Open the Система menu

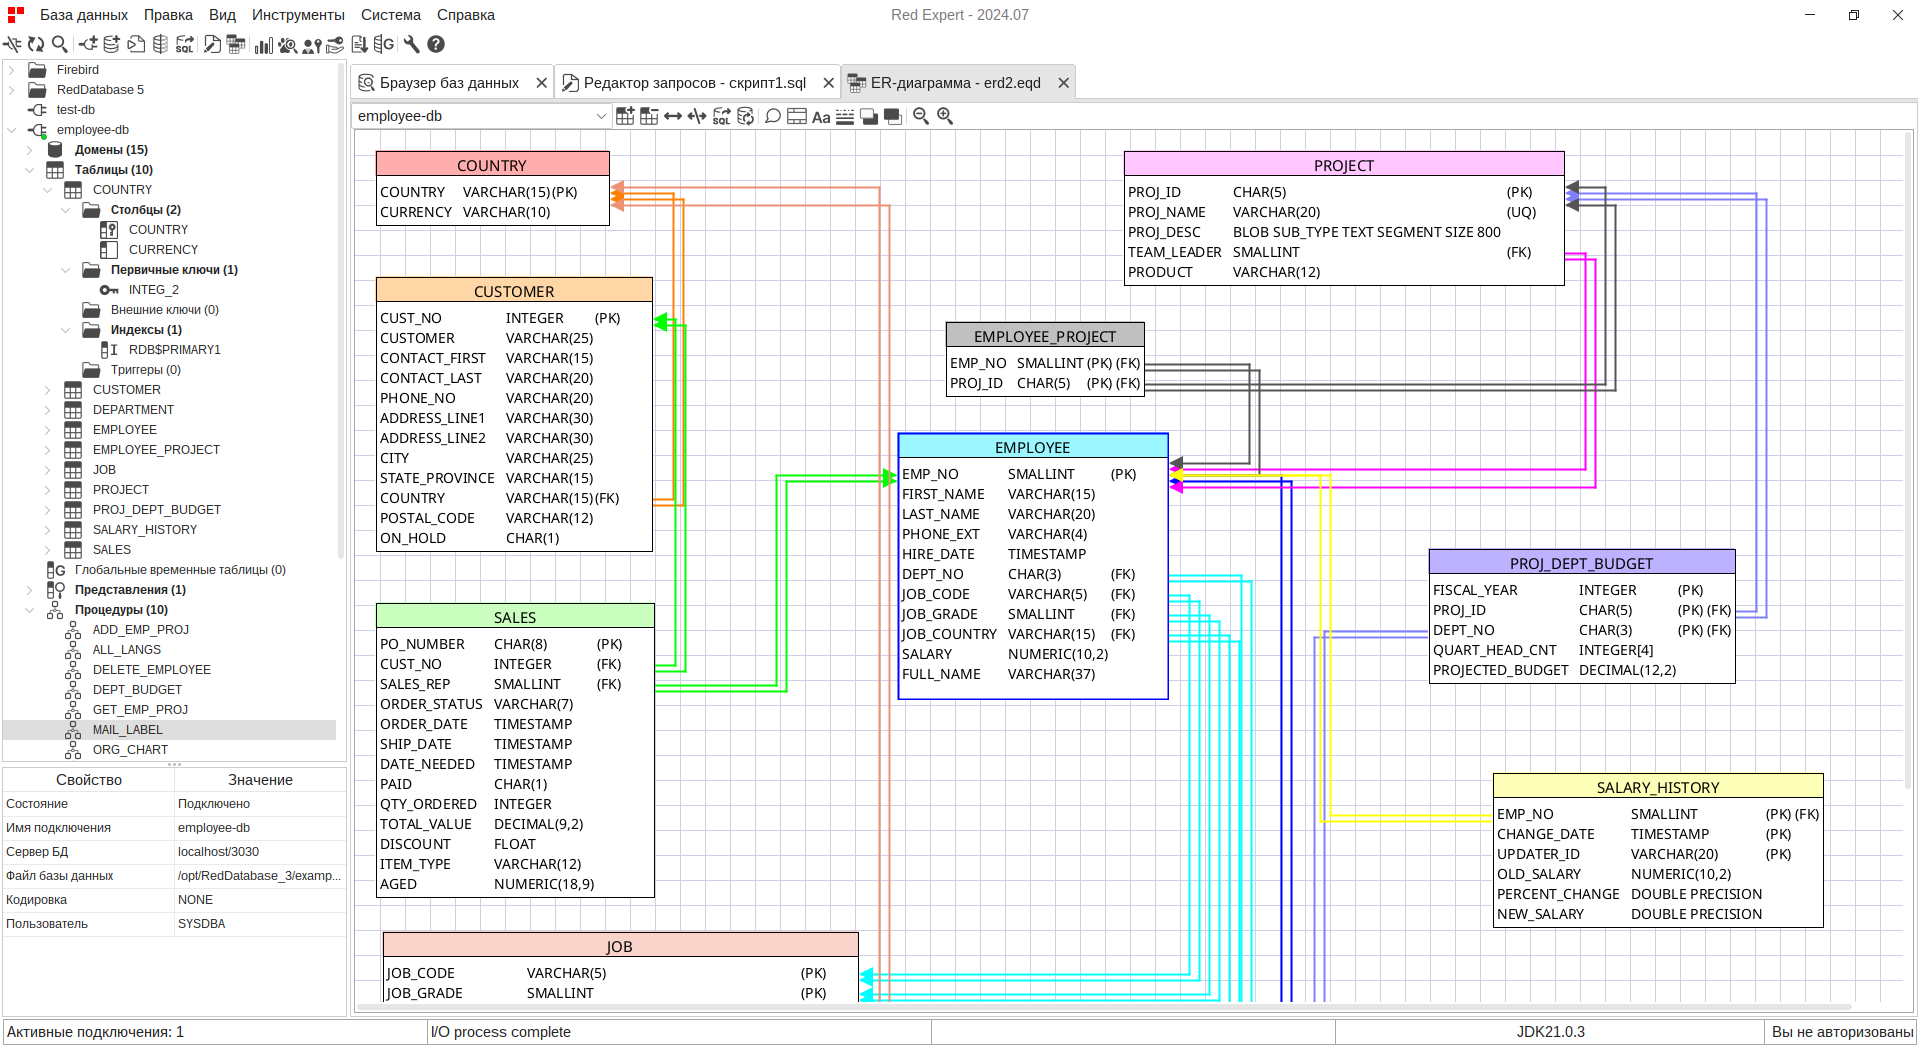(390, 15)
